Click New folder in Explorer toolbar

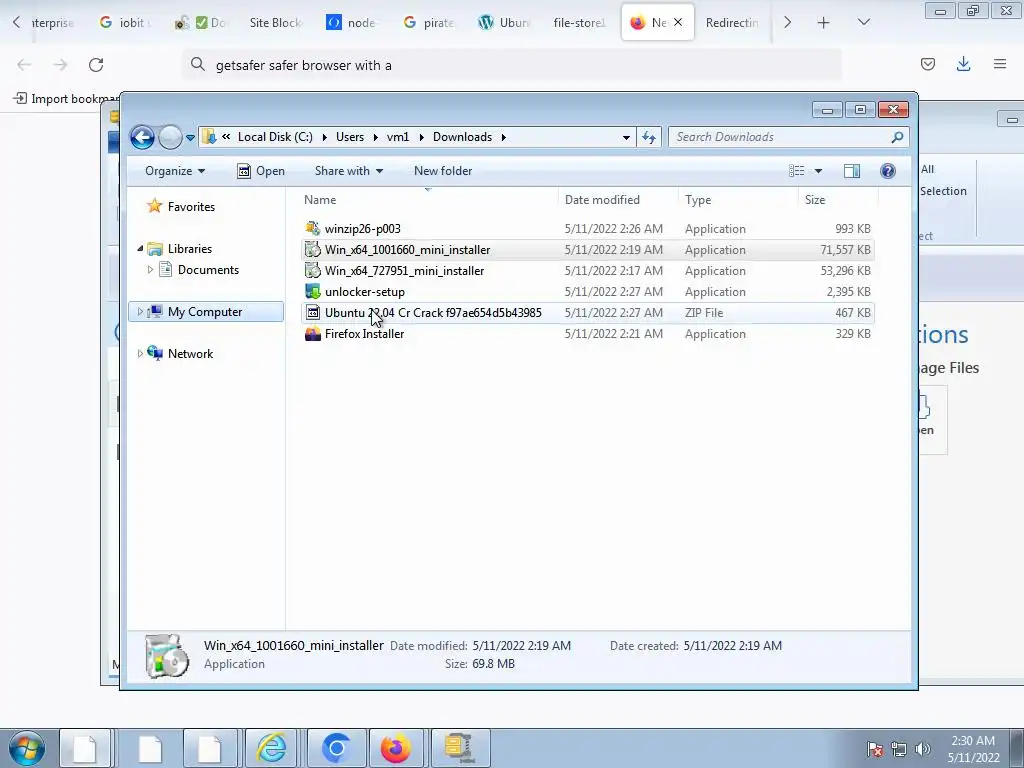click(443, 171)
